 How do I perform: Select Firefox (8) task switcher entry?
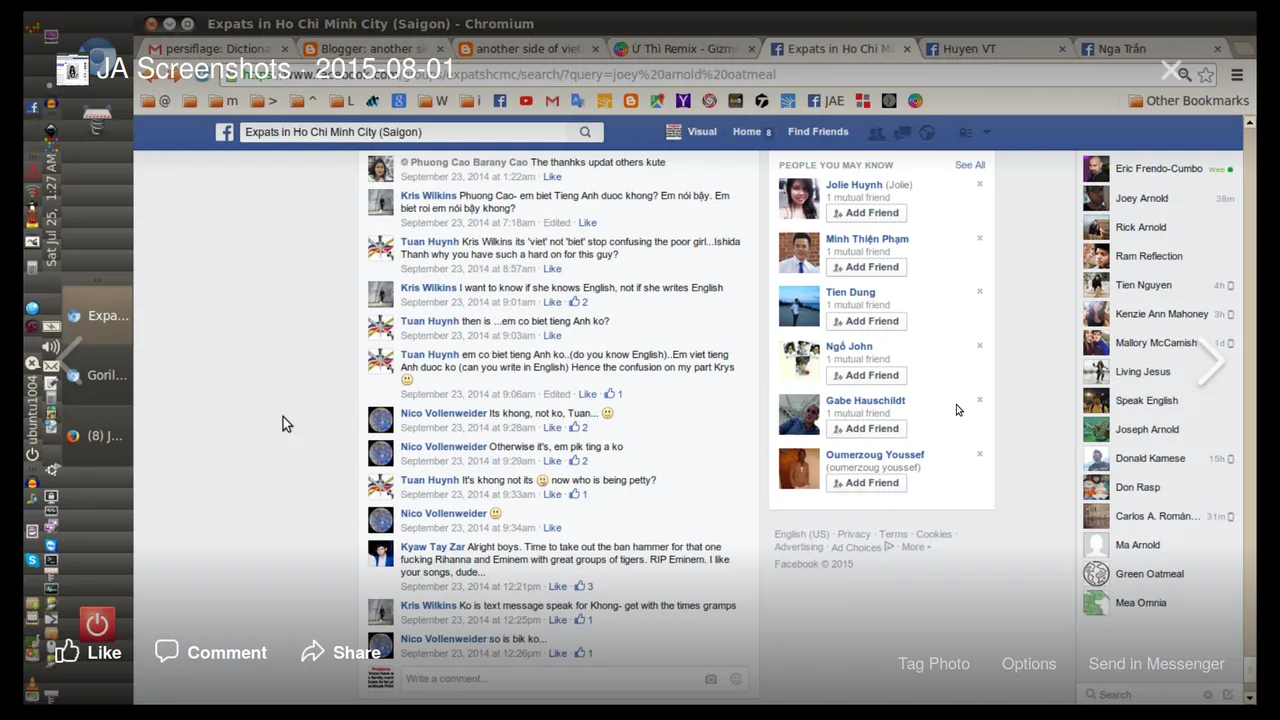[x=97, y=436]
